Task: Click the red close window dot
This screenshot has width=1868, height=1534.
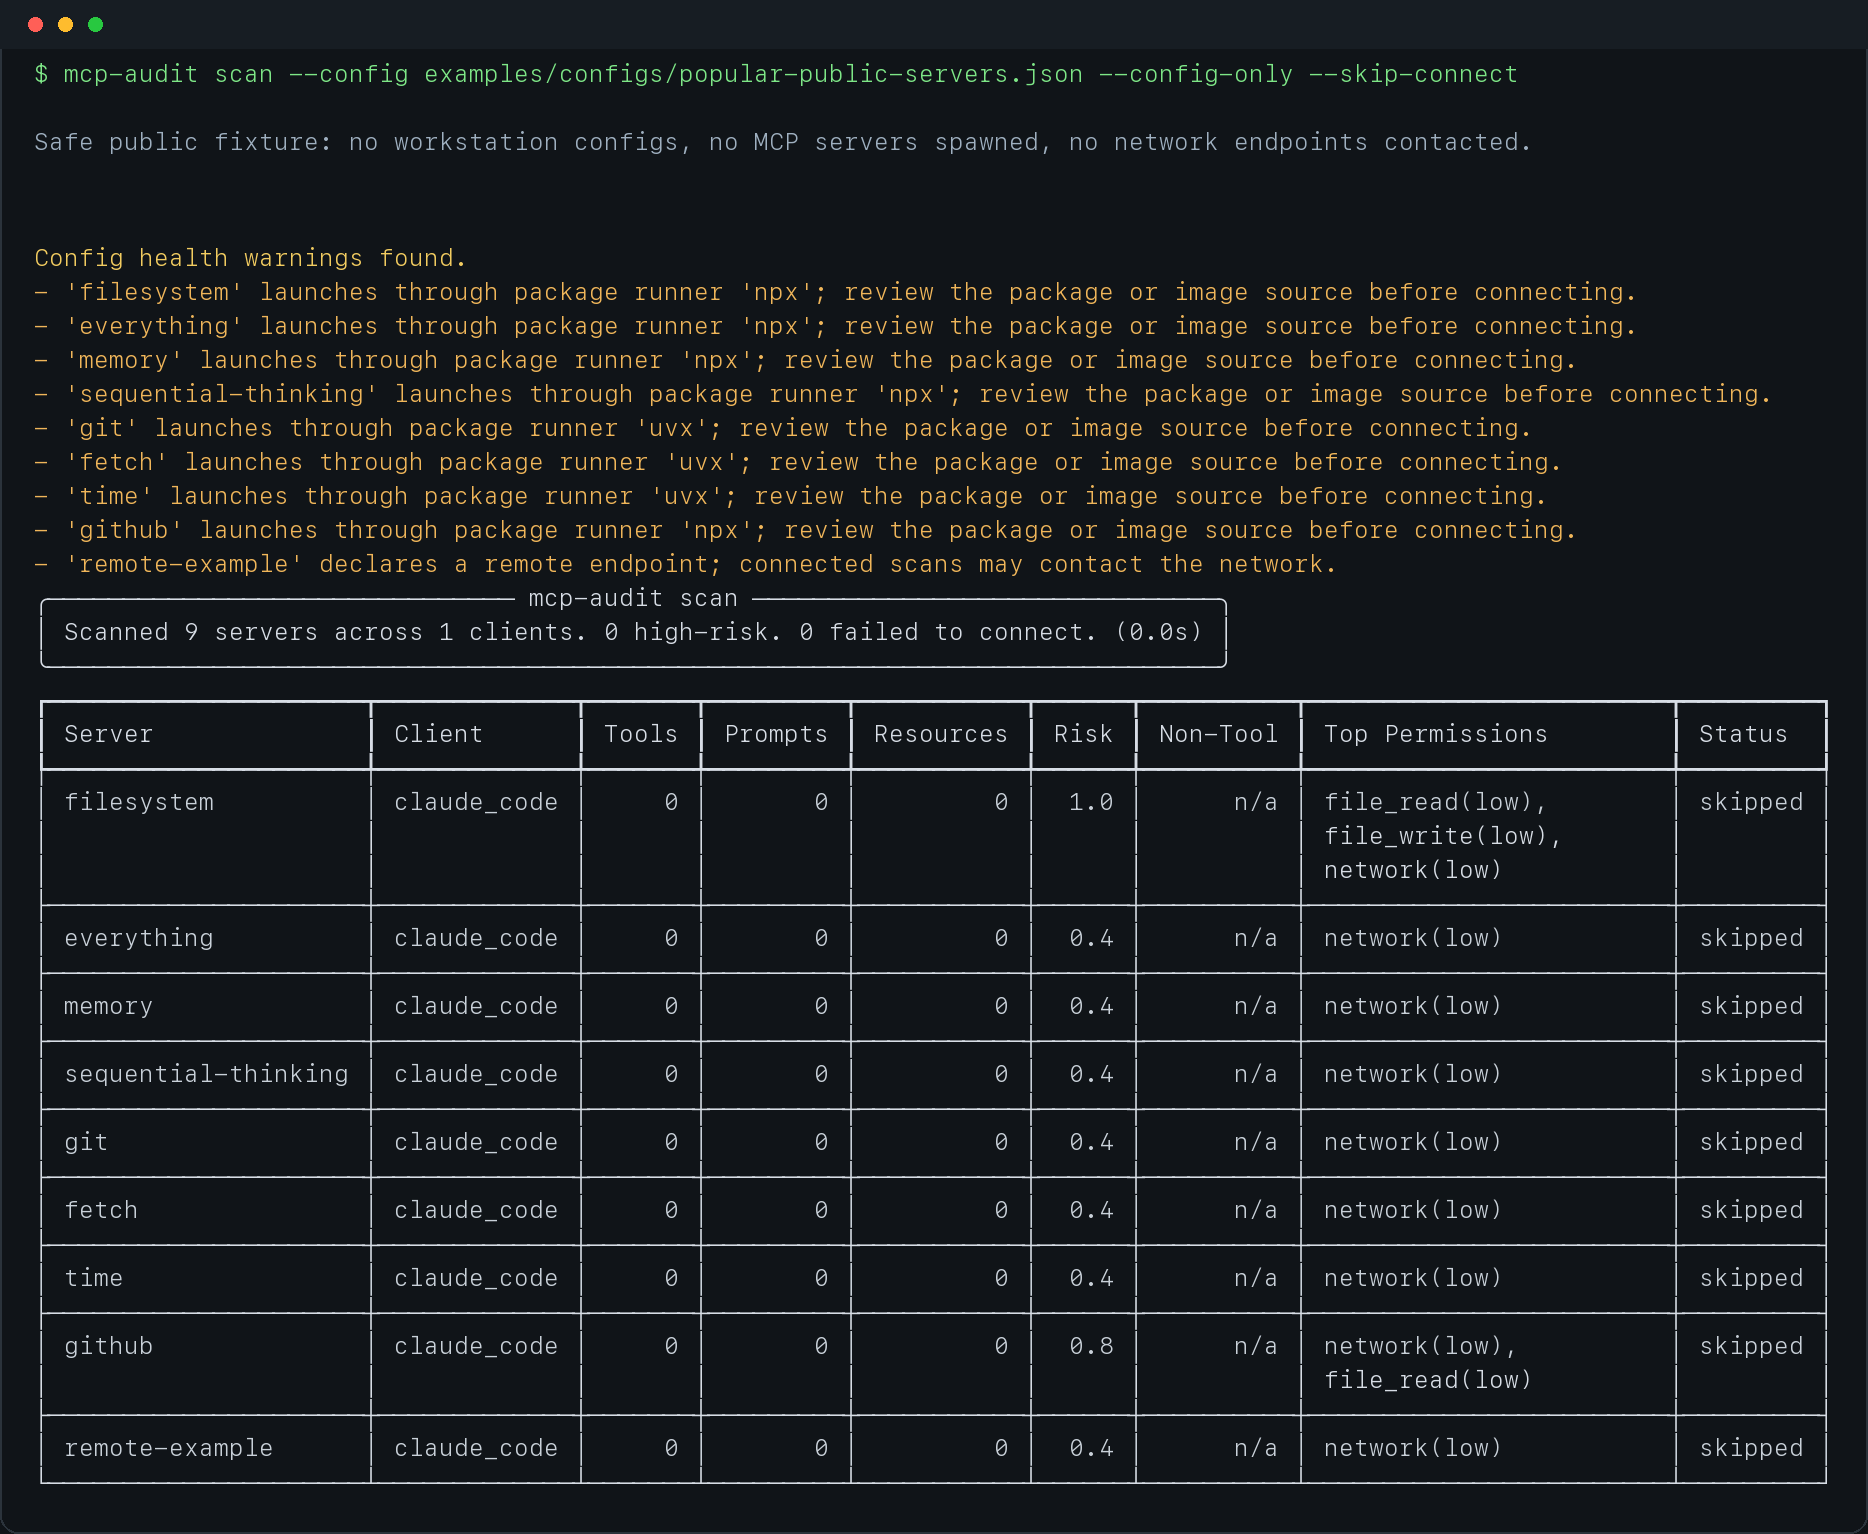Action: click(x=36, y=24)
